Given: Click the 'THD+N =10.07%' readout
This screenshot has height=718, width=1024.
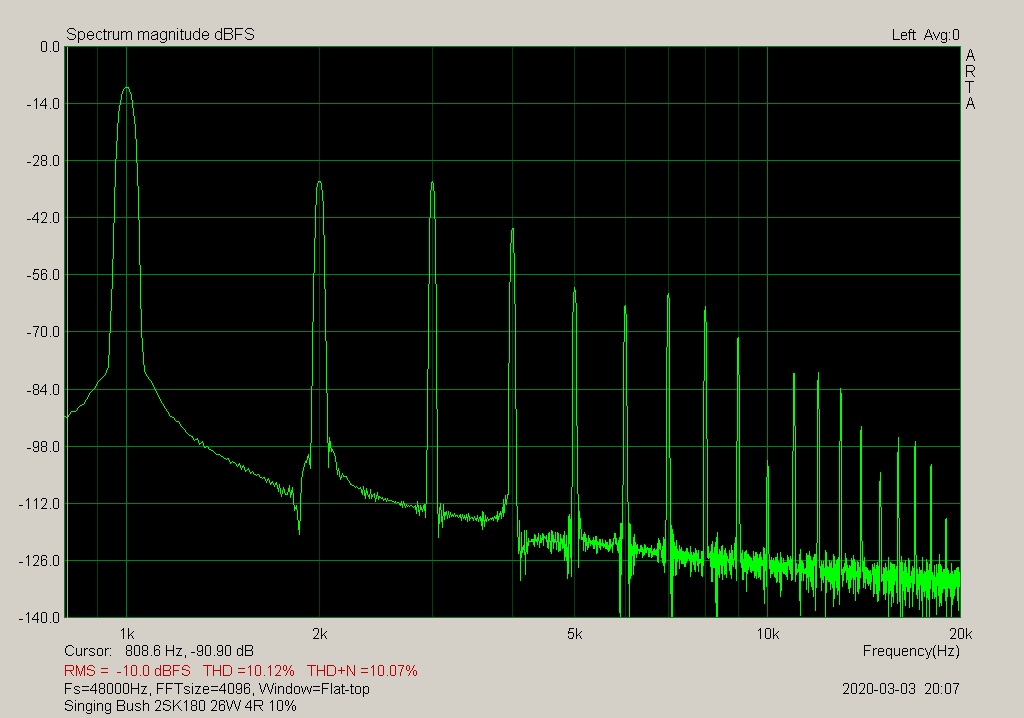Looking at the screenshot, I should (x=362, y=670).
